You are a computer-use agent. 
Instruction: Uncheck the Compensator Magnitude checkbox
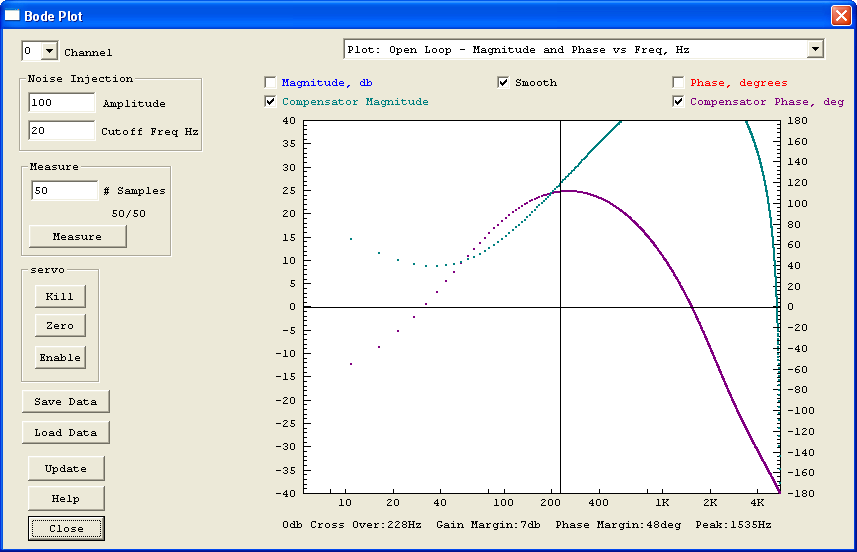tap(270, 102)
